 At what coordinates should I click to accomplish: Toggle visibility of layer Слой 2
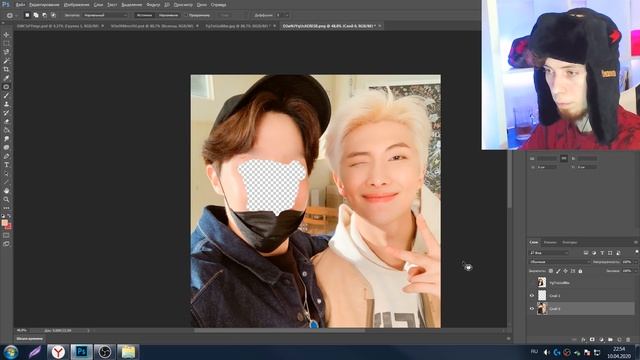tap(532, 296)
